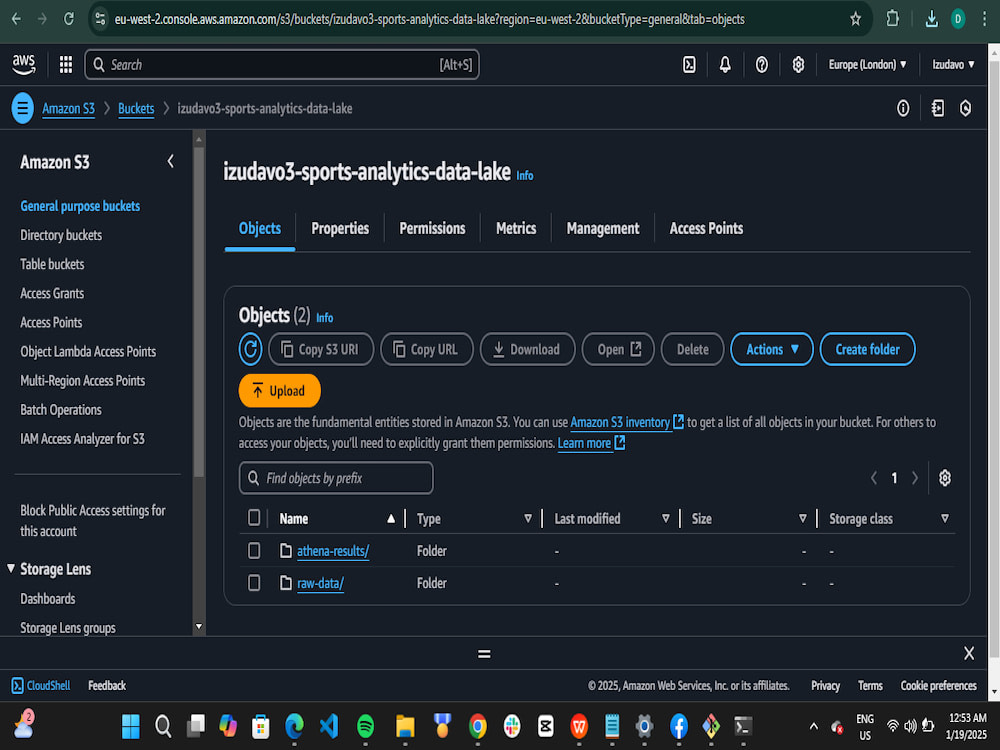The image size is (1000, 750).
Task: Select all objects with header checkbox
Action: click(x=254, y=517)
